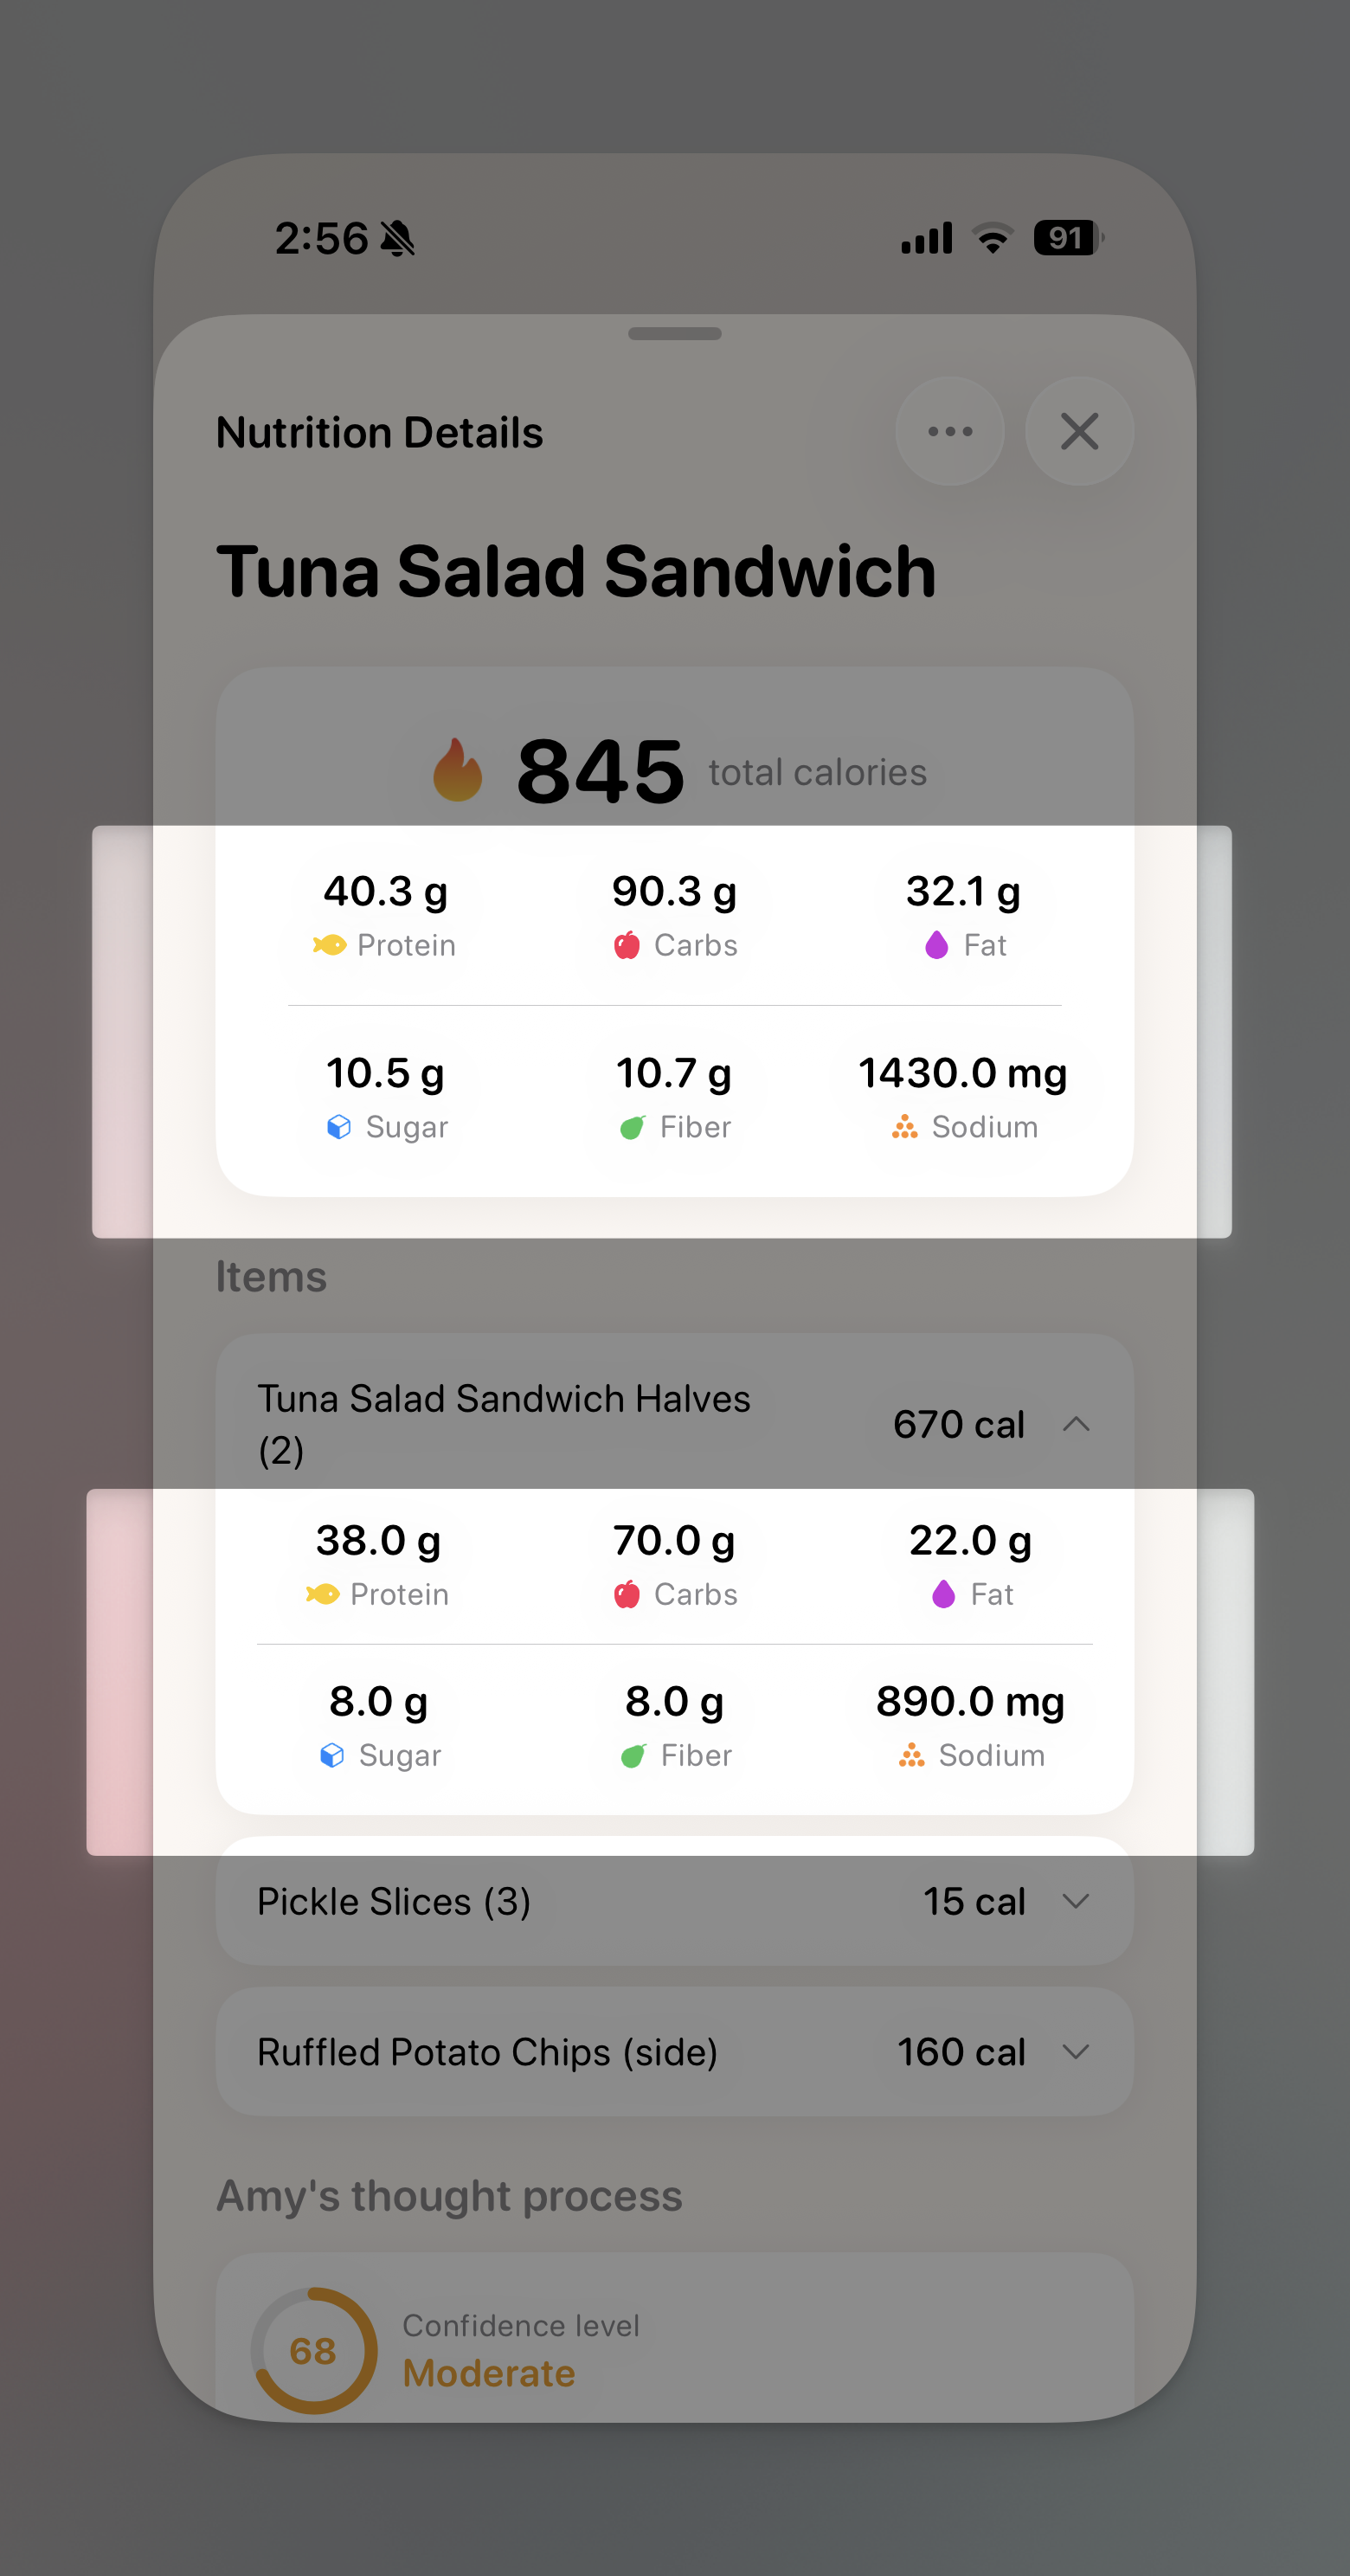
Task: Close the Nutrition Details sheet
Action: click(x=1079, y=432)
